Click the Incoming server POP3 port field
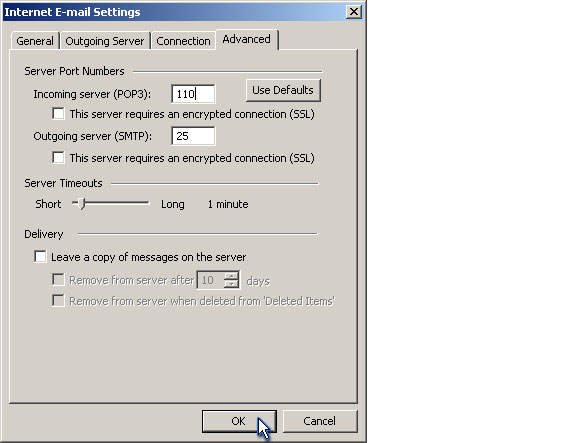This screenshot has height=443, width=576. [193, 94]
